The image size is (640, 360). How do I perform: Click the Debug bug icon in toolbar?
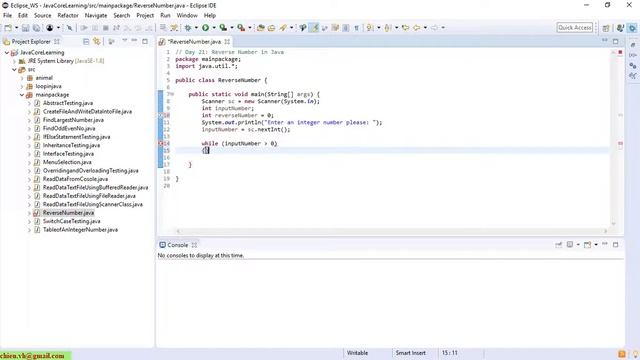188,28
